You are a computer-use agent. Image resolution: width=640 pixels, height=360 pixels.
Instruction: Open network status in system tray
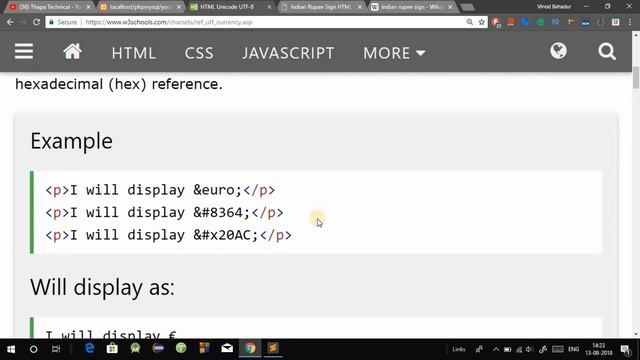pos(519,349)
